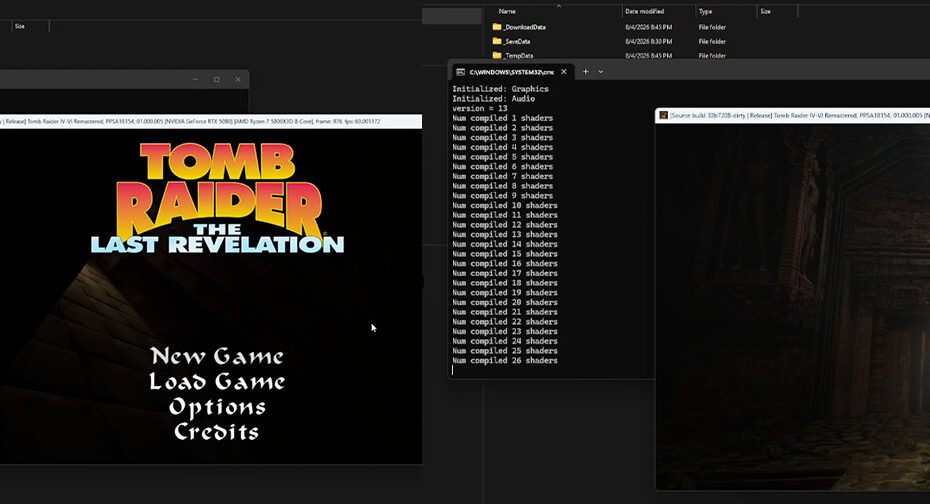Click File folder type of _SaveData row
Image resolution: width=930 pixels, height=504 pixels.
click(x=712, y=42)
